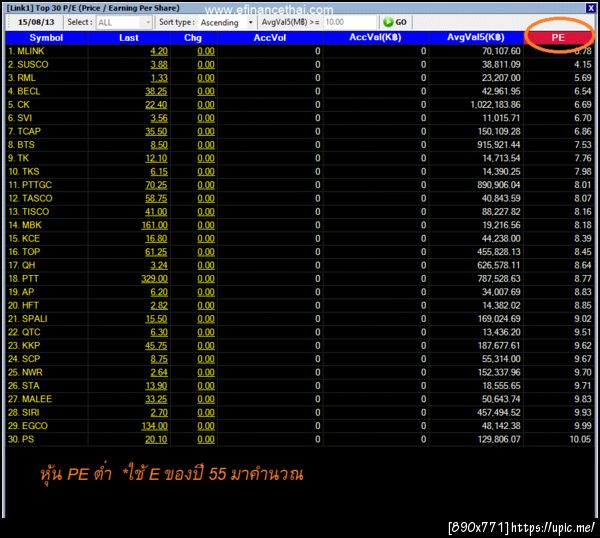Select the SIRI symbol
This screenshot has width=600, height=538.
tap(31, 413)
